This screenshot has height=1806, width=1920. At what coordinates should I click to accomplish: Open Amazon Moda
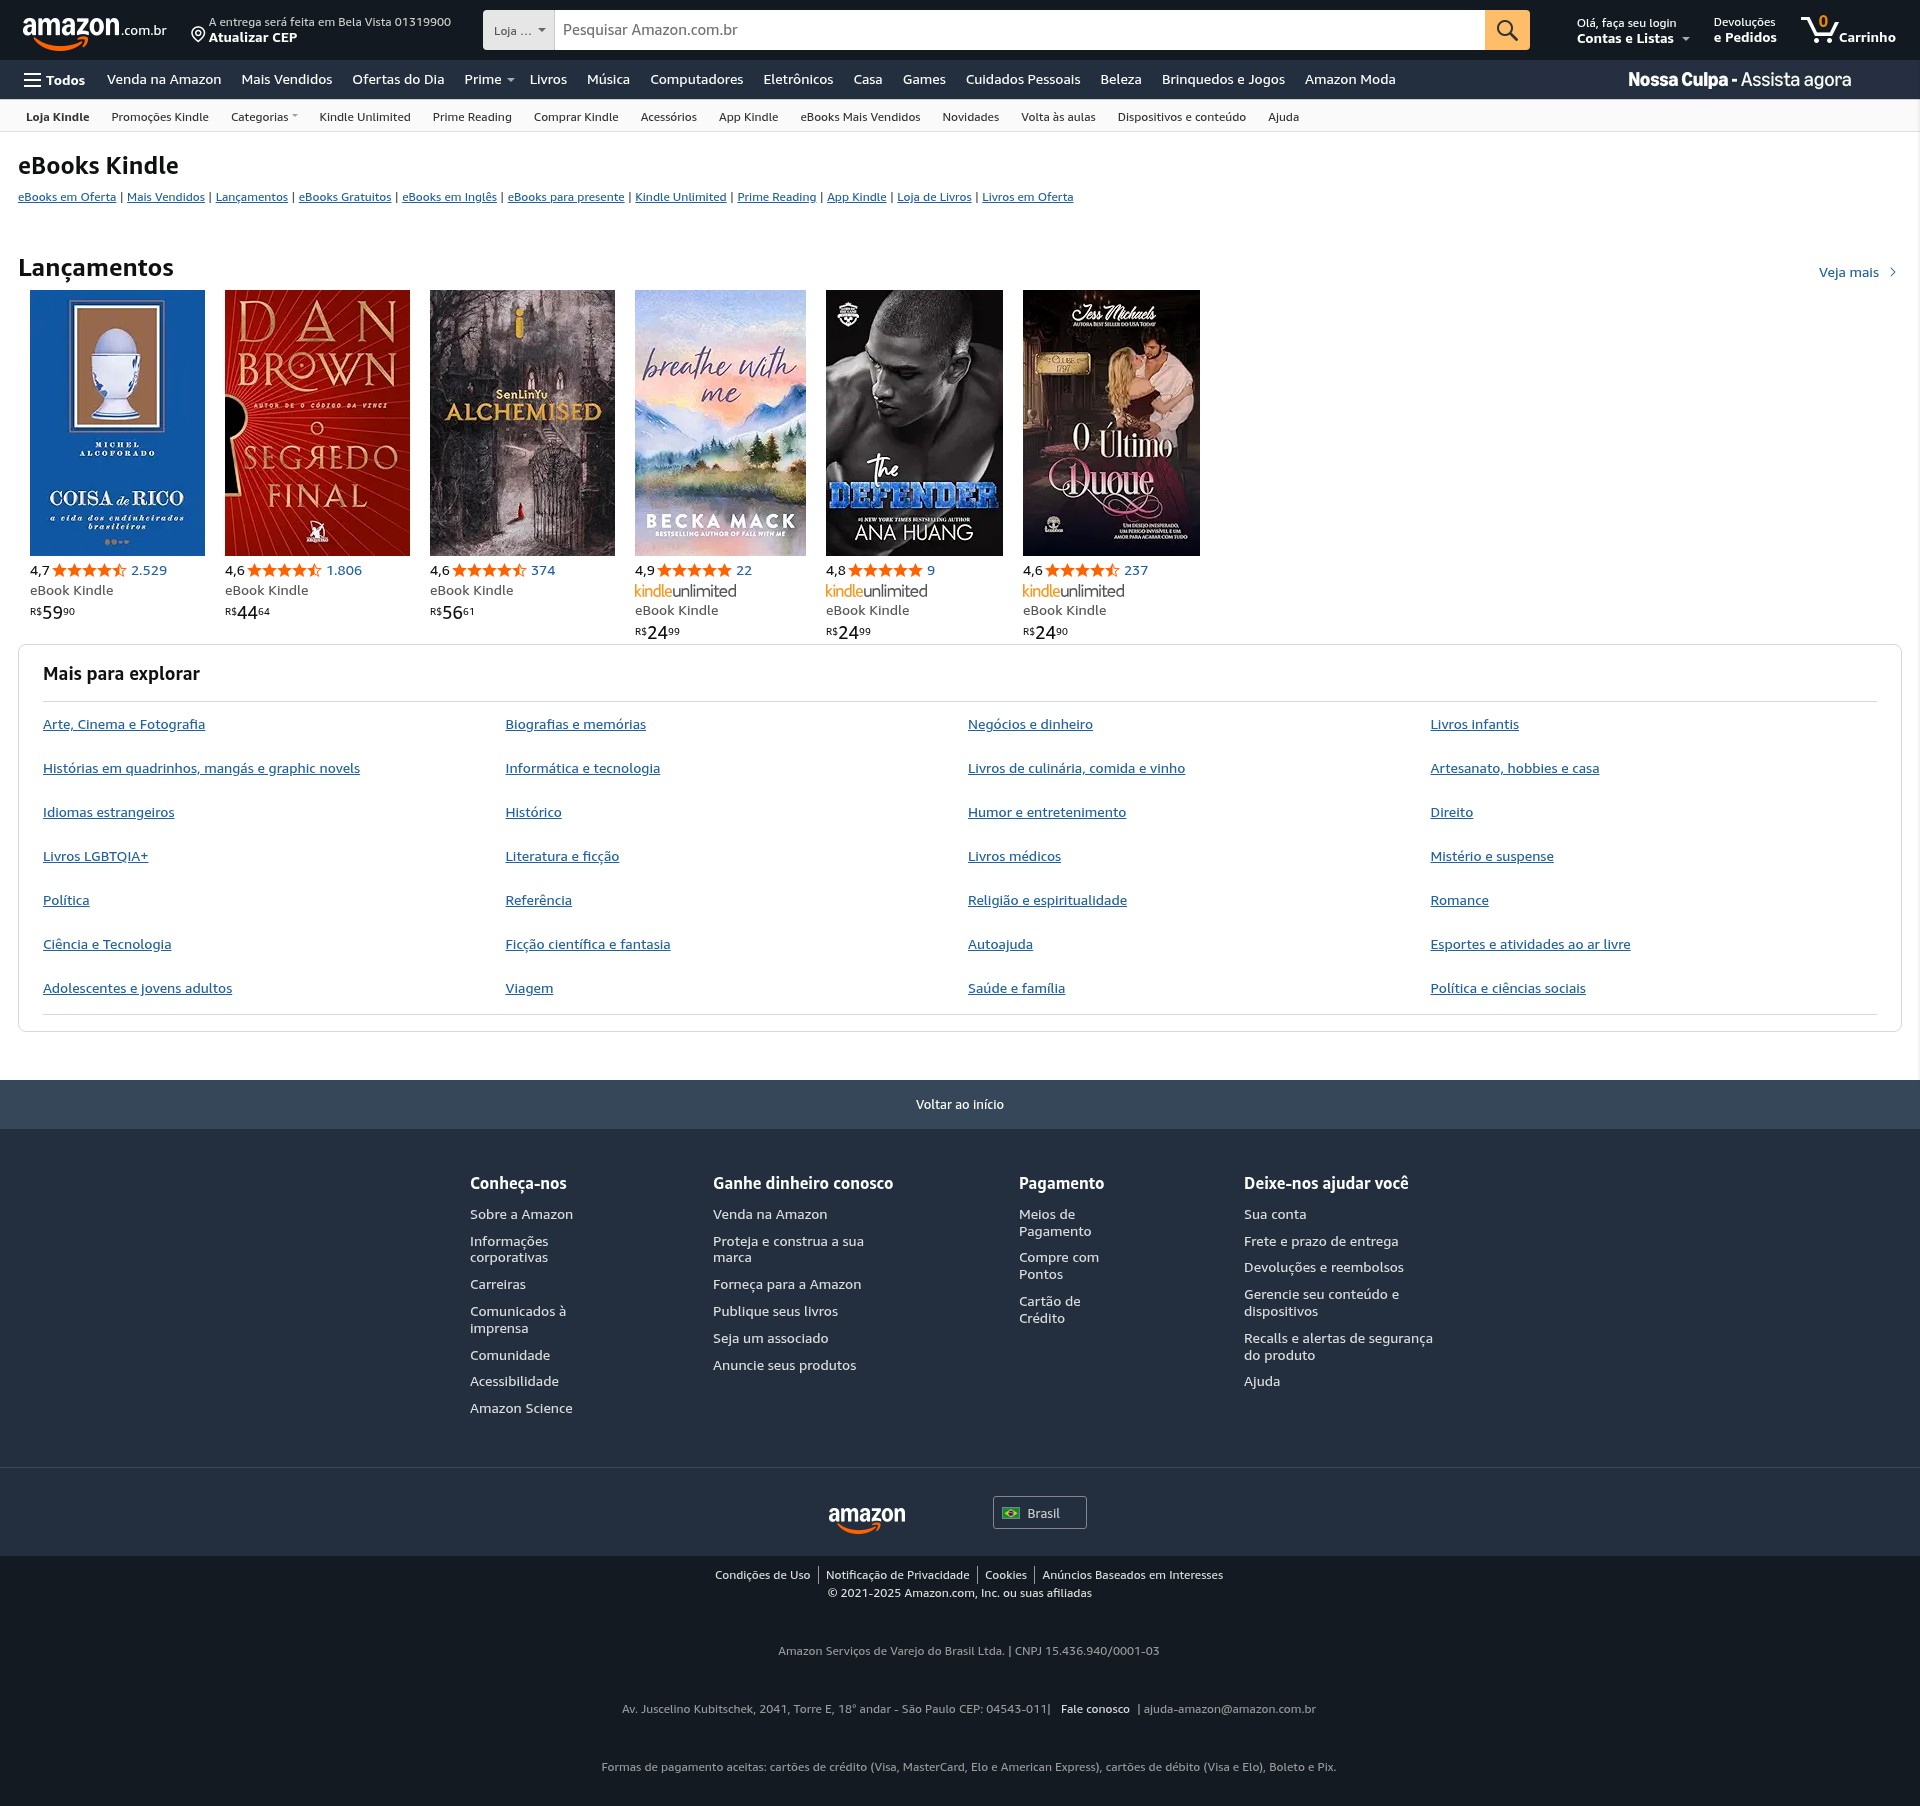point(1350,80)
